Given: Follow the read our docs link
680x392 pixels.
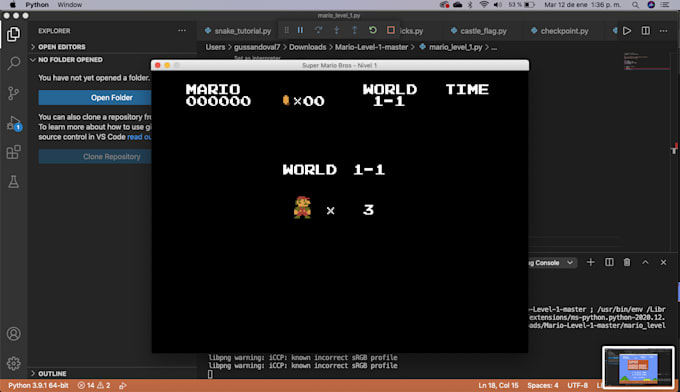Looking at the screenshot, I should (139, 137).
